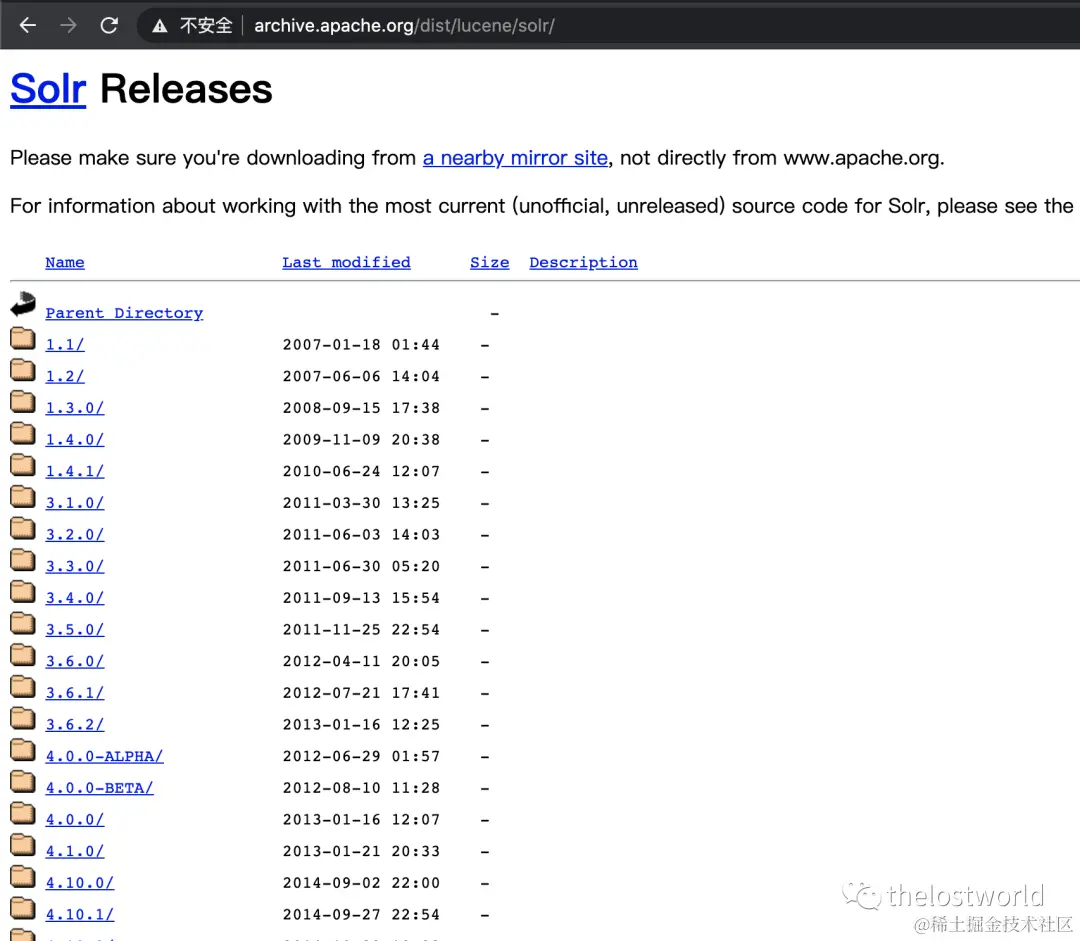Open the 1.4.0/ directory link
The image size is (1080, 941).
tap(74, 440)
